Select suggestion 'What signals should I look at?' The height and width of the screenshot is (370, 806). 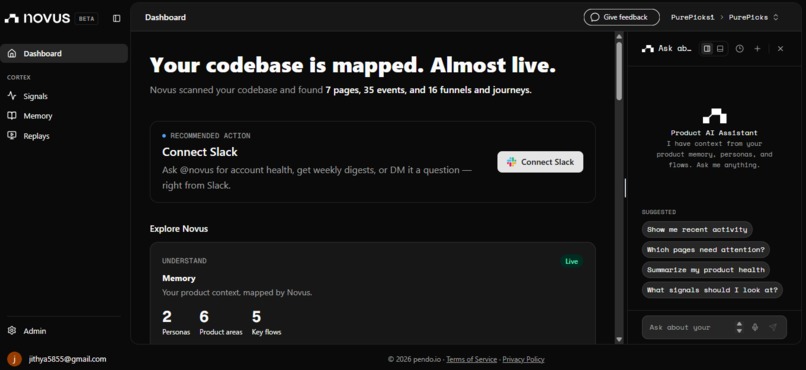tap(712, 290)
